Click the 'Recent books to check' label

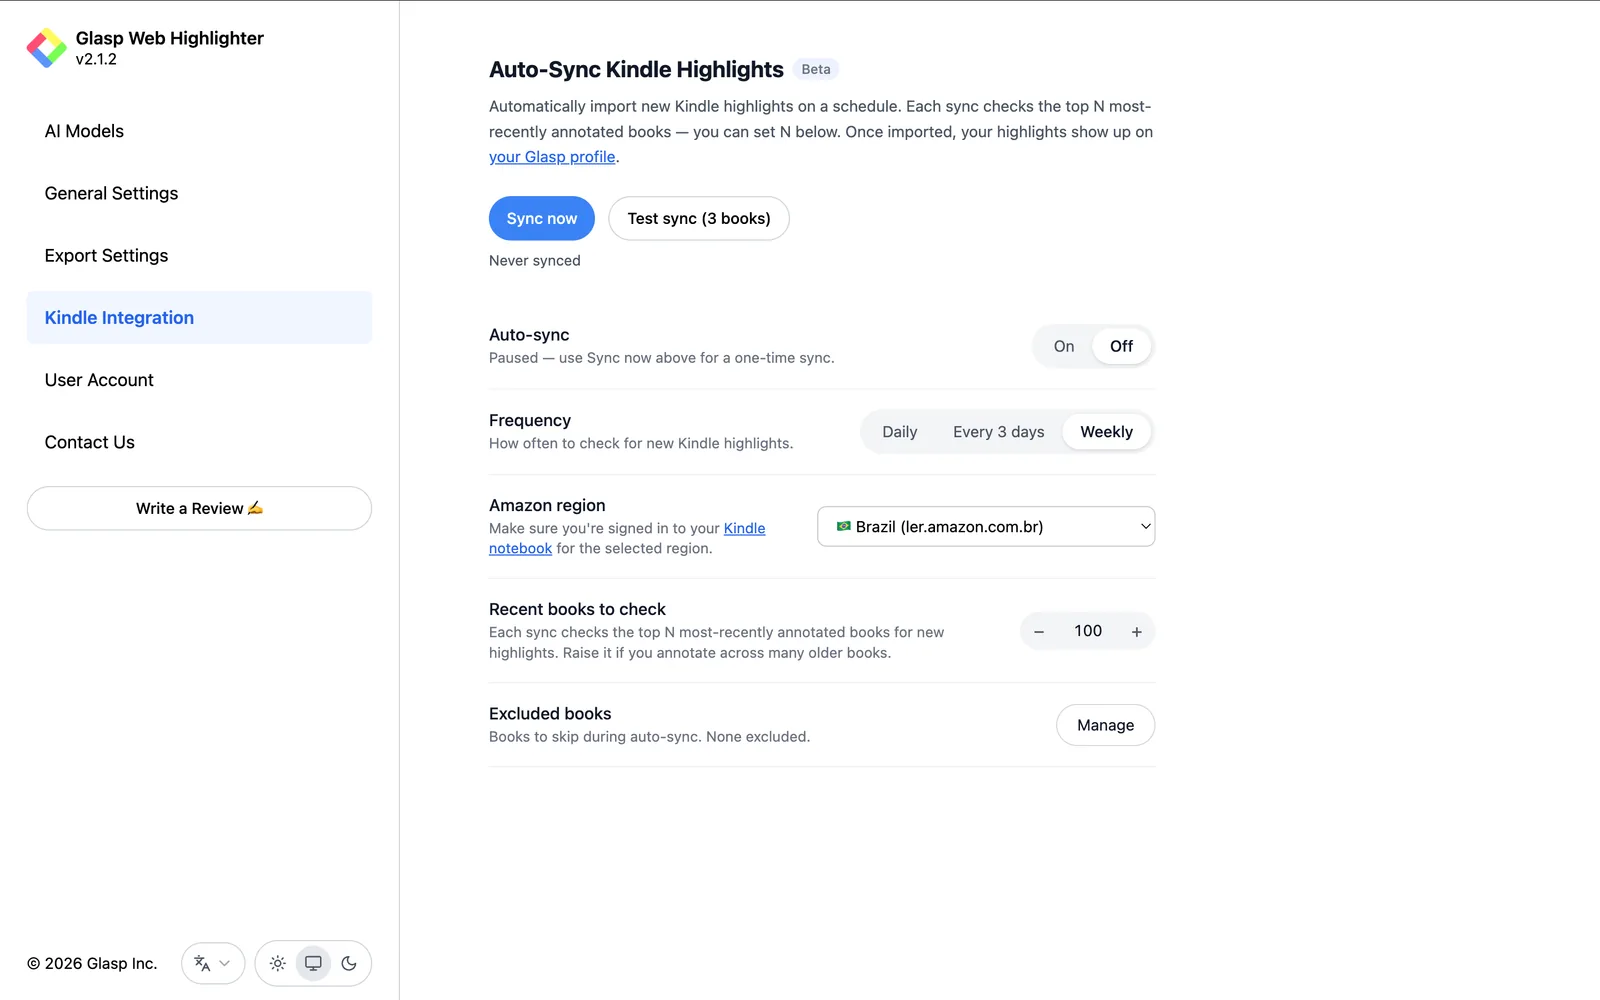[577, 609]
